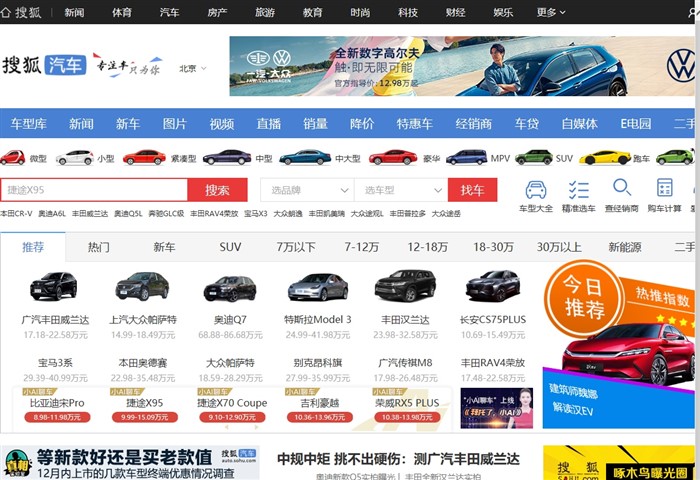Open the 宝马3系 car link
The width and height of the screenshot is (700, 480).
55,363
